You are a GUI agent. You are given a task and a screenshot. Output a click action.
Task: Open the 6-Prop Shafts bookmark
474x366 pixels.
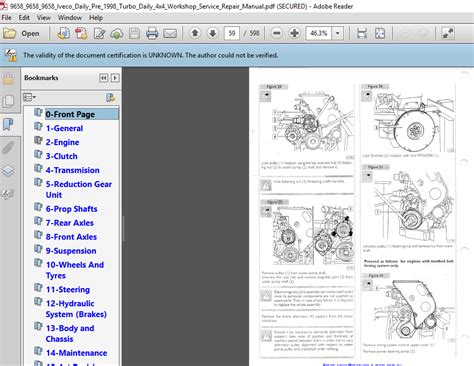click(x=72, y=209)
